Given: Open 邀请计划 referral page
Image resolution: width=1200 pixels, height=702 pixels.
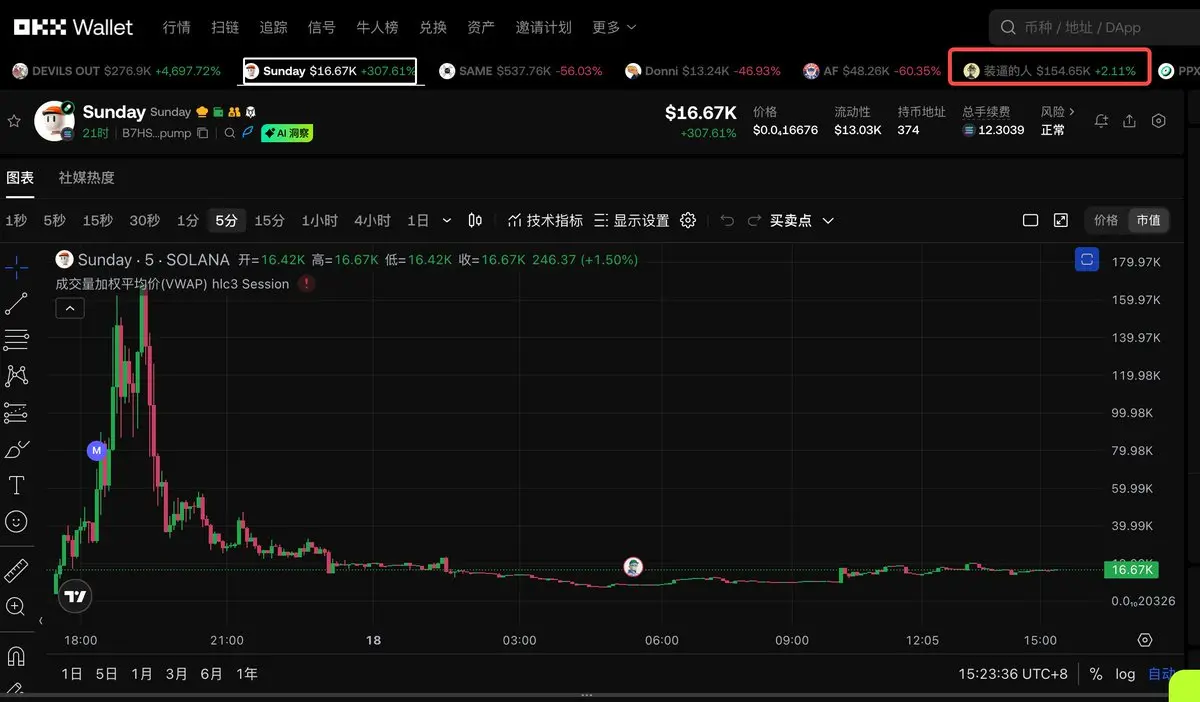Looking at the screenshot, I should (x=543, y=27).
